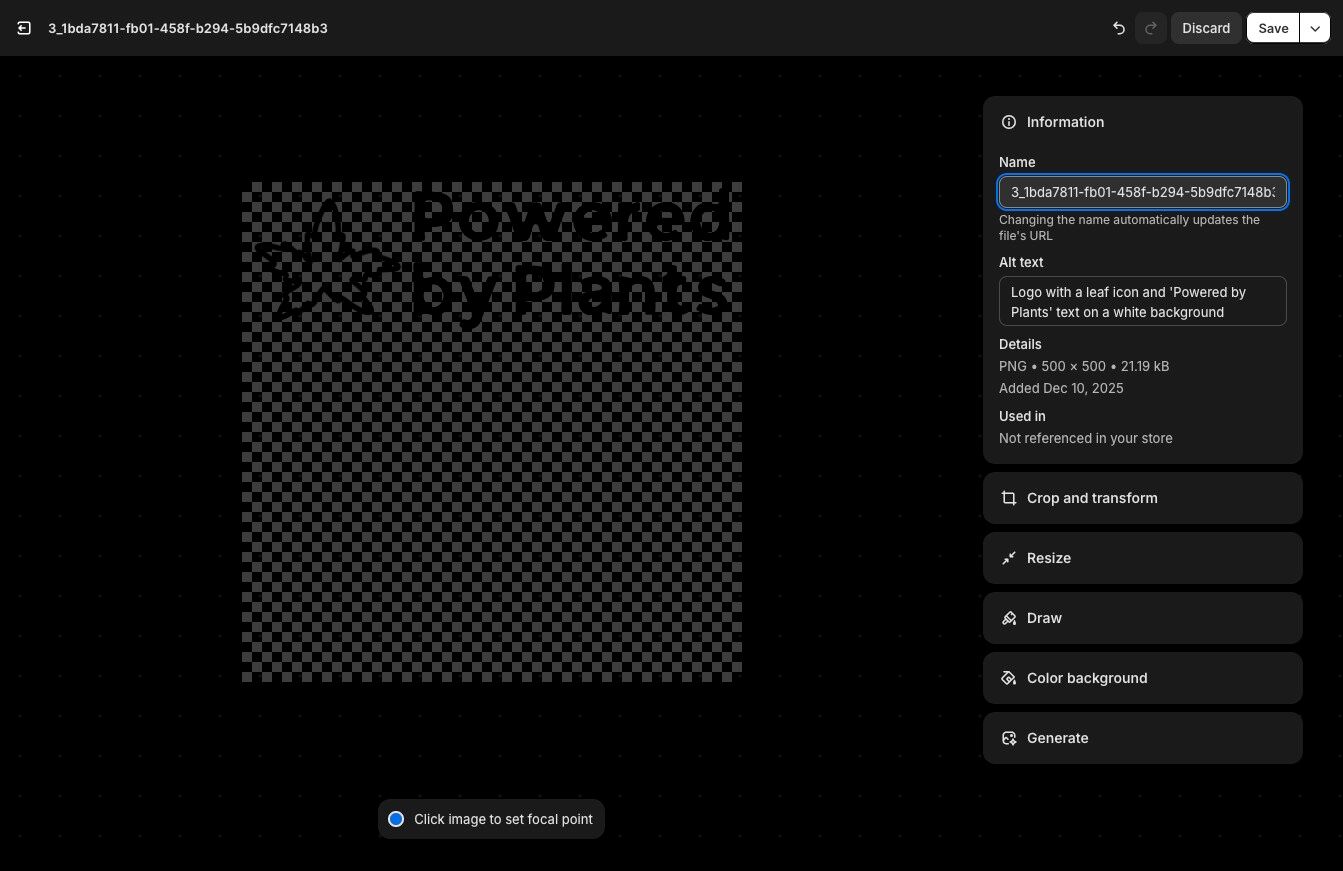Expand the Save options chevron

click(1315, 28)
